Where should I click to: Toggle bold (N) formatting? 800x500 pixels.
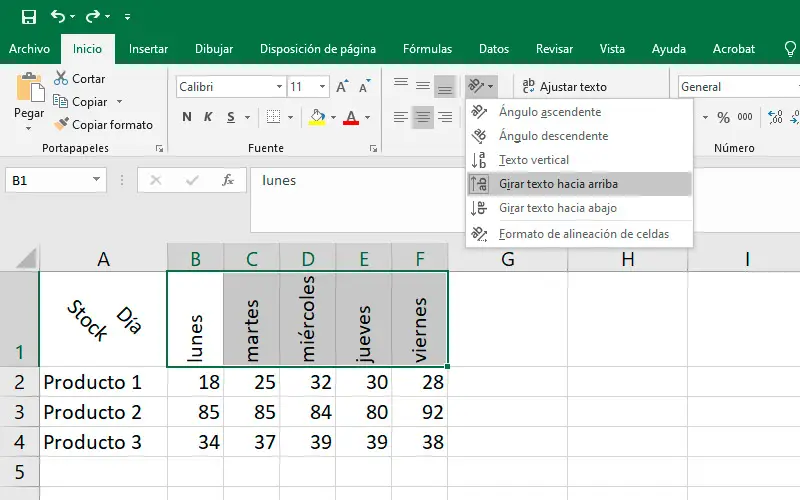(x=187, y=118)
